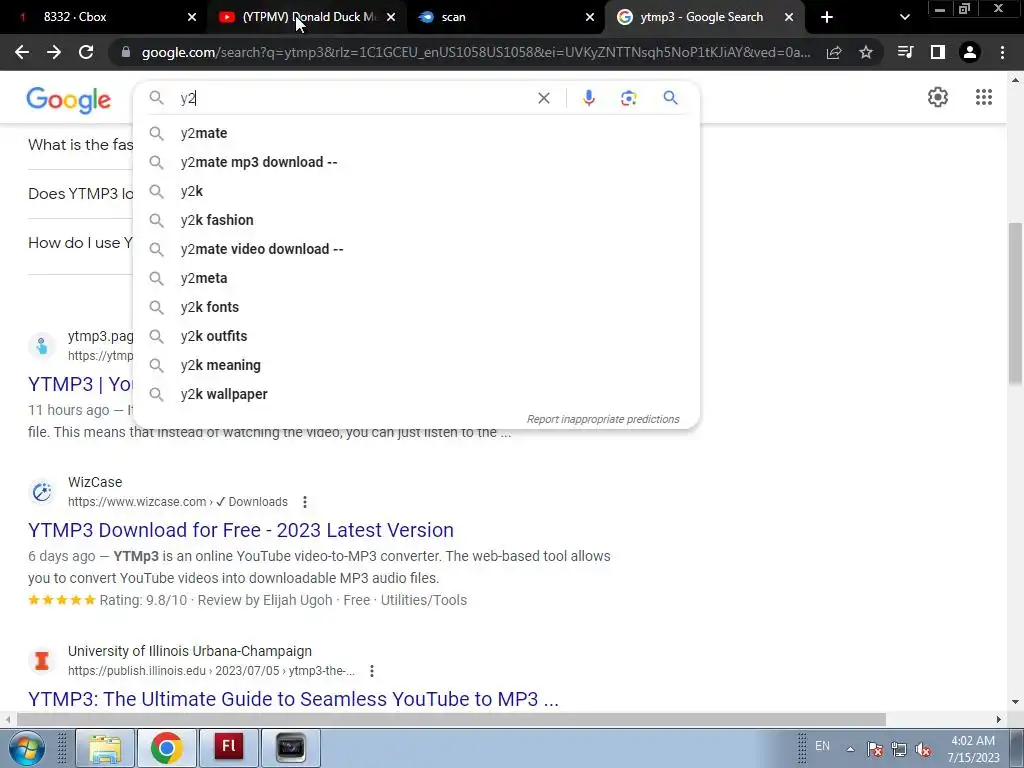Click Report inappropriate predictions link
Viewport: 1024px width, 768px height.
[x=603, y=419]
